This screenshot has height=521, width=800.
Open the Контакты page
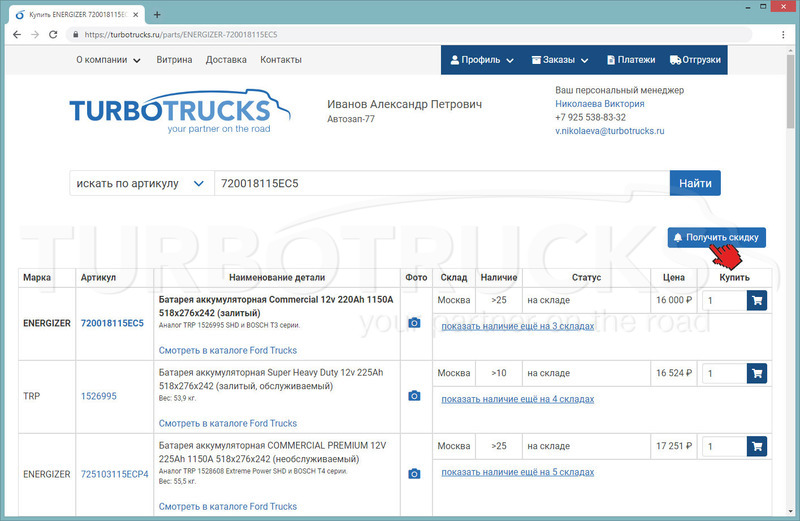(x=281, y=60)
